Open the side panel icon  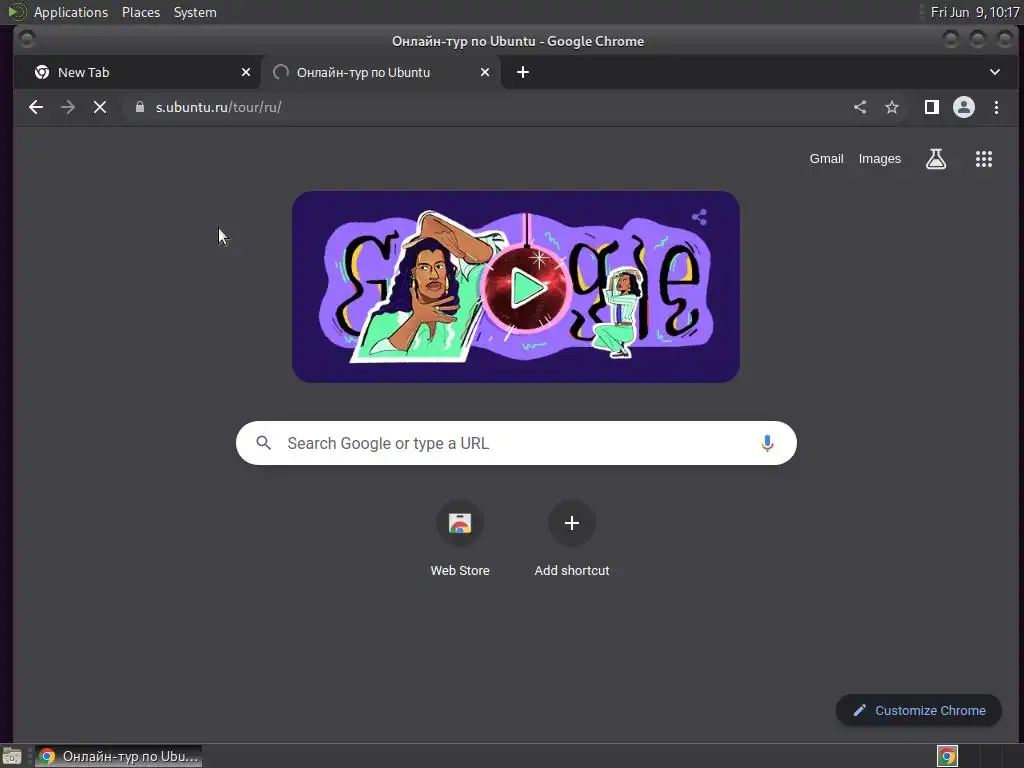click(x=932, y=107)
